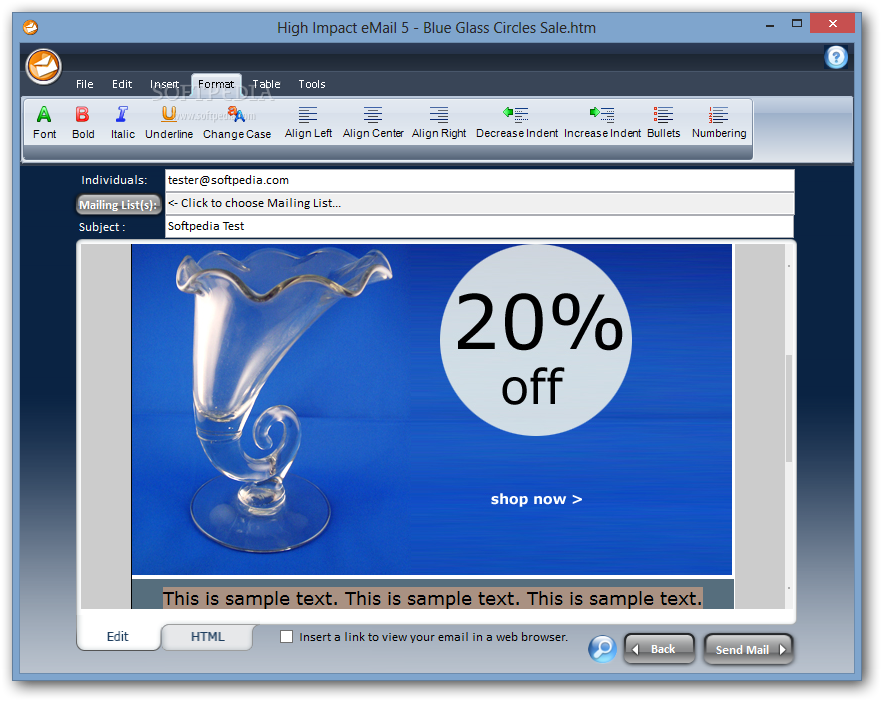Open the File menu
The width and height of the screenshot is (882, 701).
coord(84,84)
